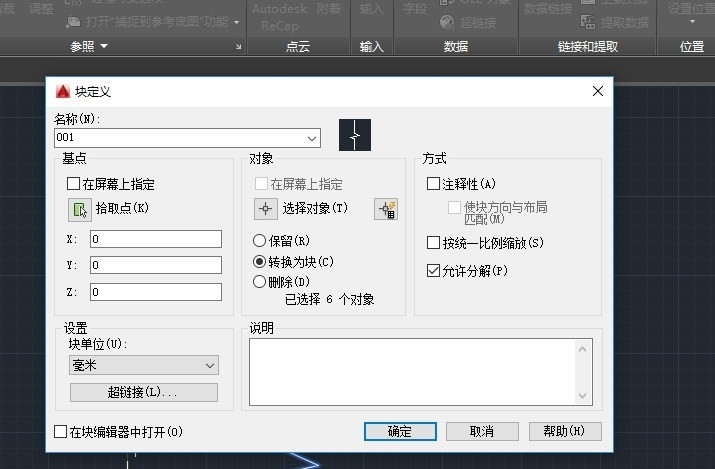This screenshot has width=715, height=469.
Task: Uncheck 允许分解 (Allow exploding)
Action: [433, 270]
